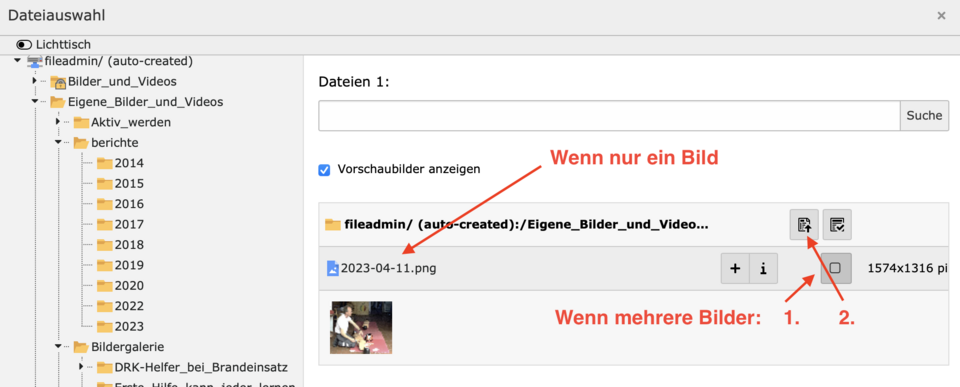Select the 2019 folder in tree
This screenshot has width=960, height=387.
coord(129,265)
